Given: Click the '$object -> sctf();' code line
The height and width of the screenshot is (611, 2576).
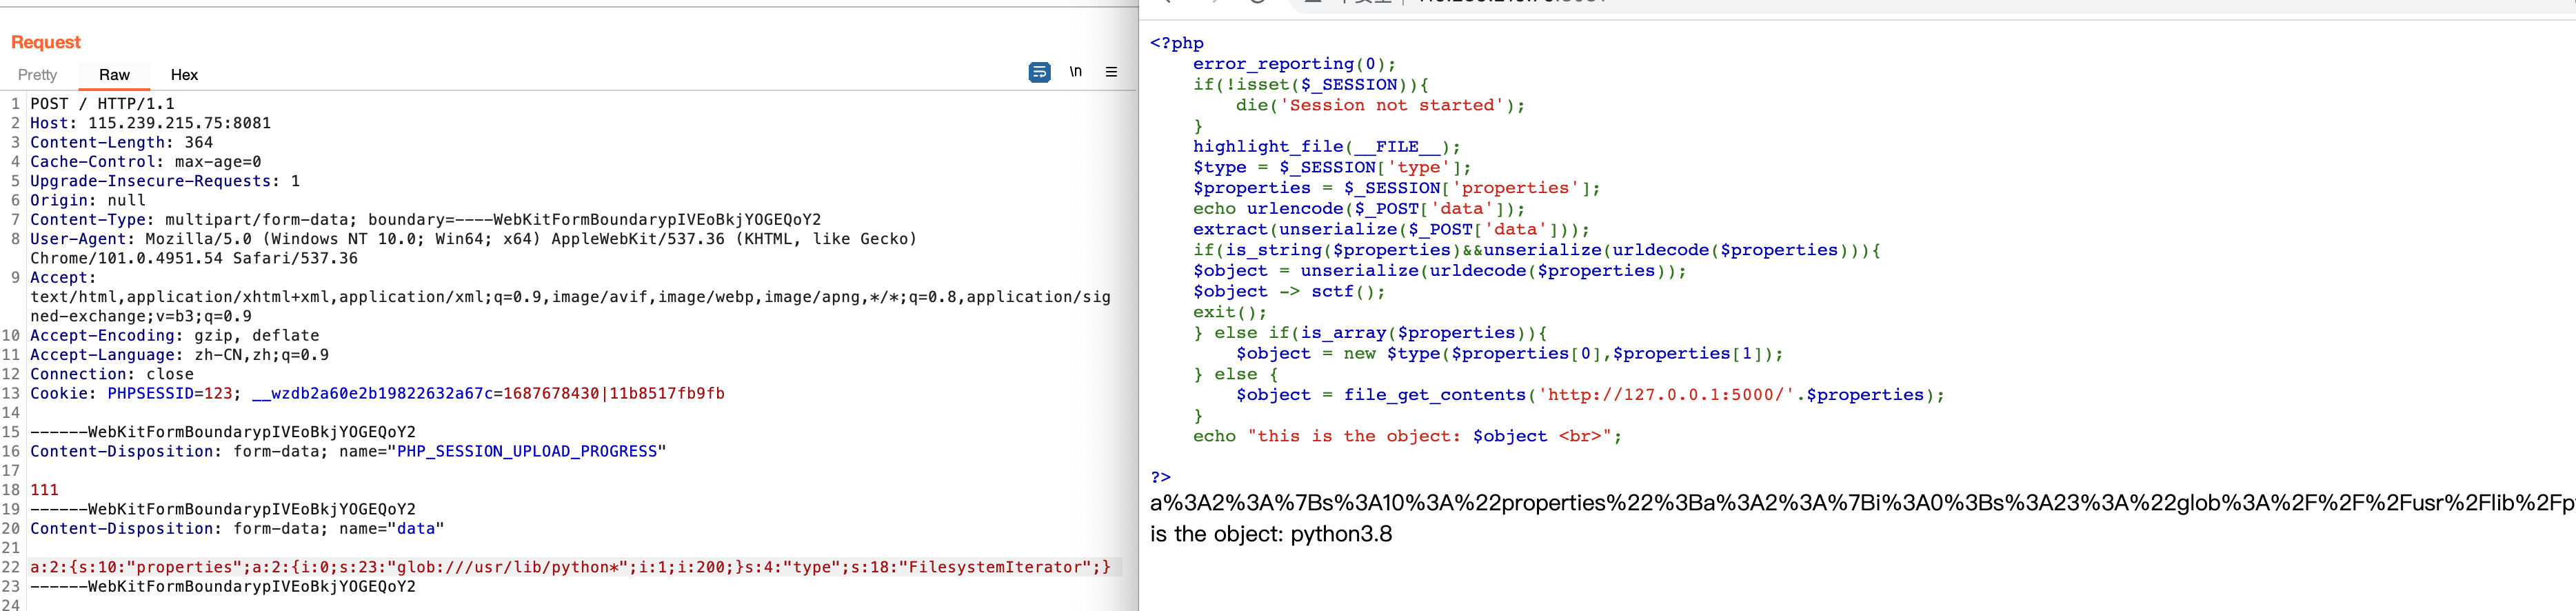Looking at the screenshot, I should pyautogui.click(x=1289, y=292).
